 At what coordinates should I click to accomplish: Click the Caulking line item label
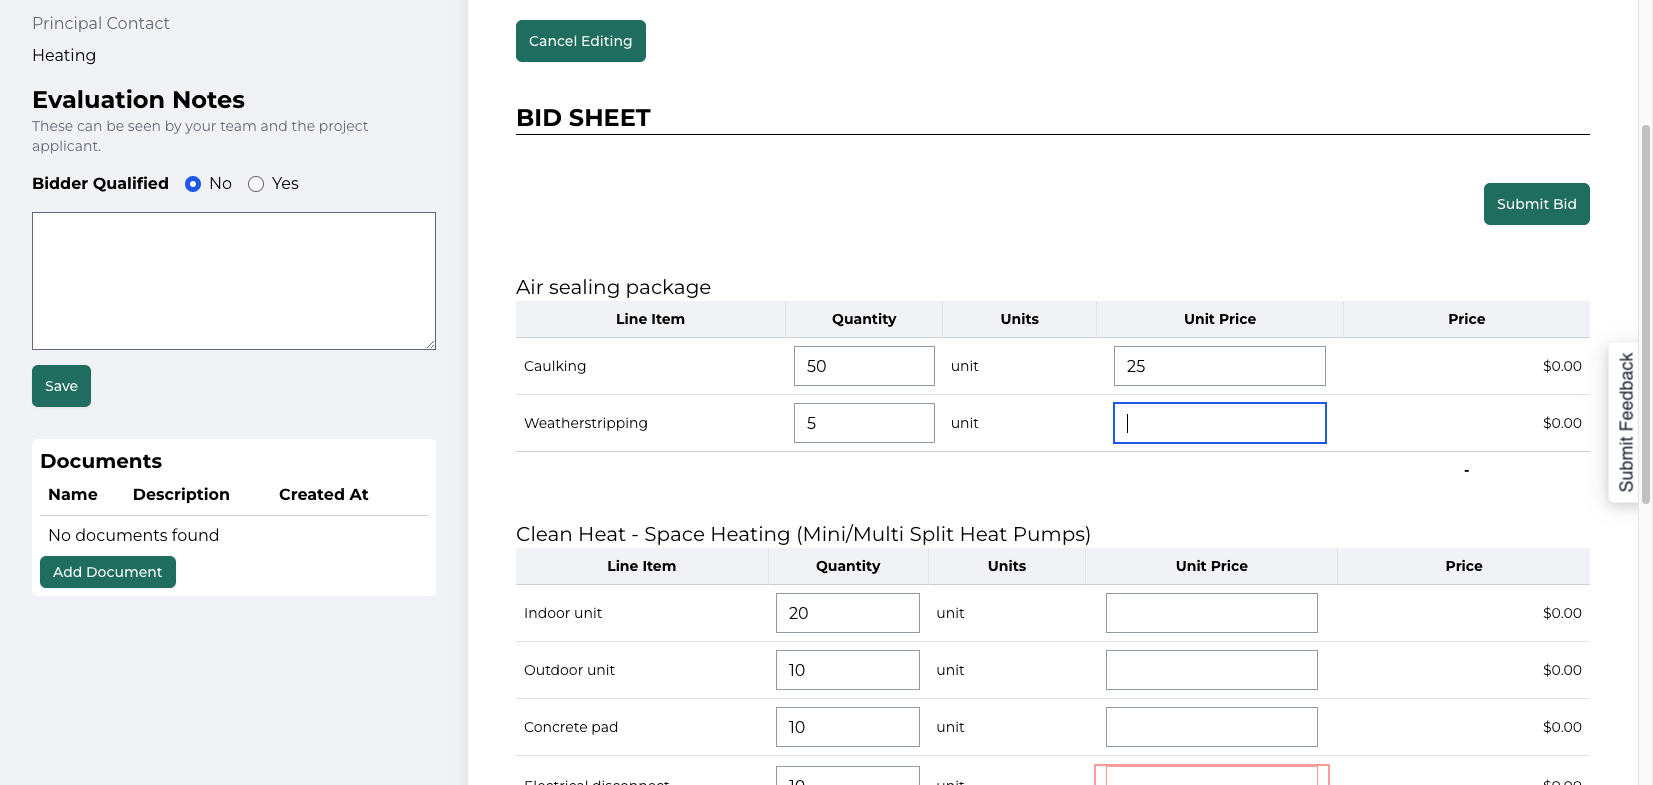pos(555,366)
